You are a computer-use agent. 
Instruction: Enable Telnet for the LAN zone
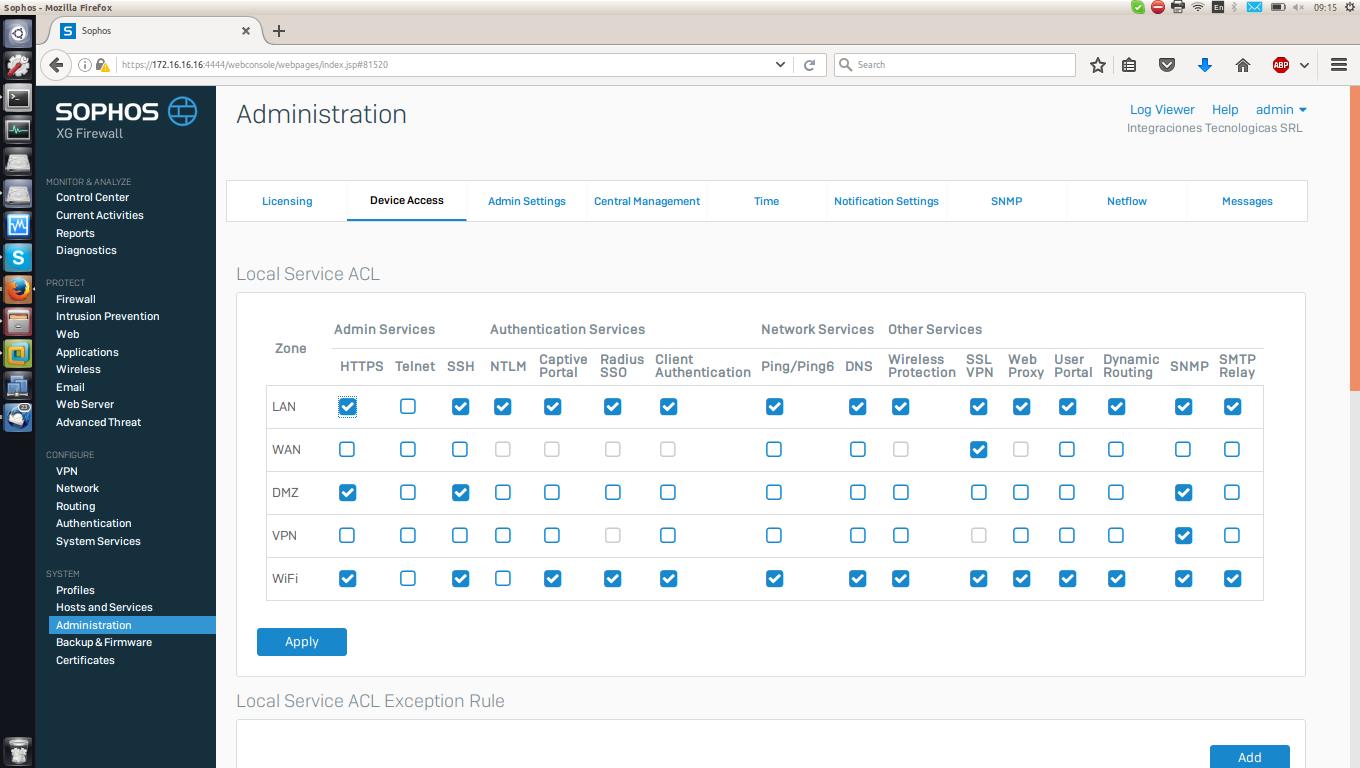click(x=407, y=406)
